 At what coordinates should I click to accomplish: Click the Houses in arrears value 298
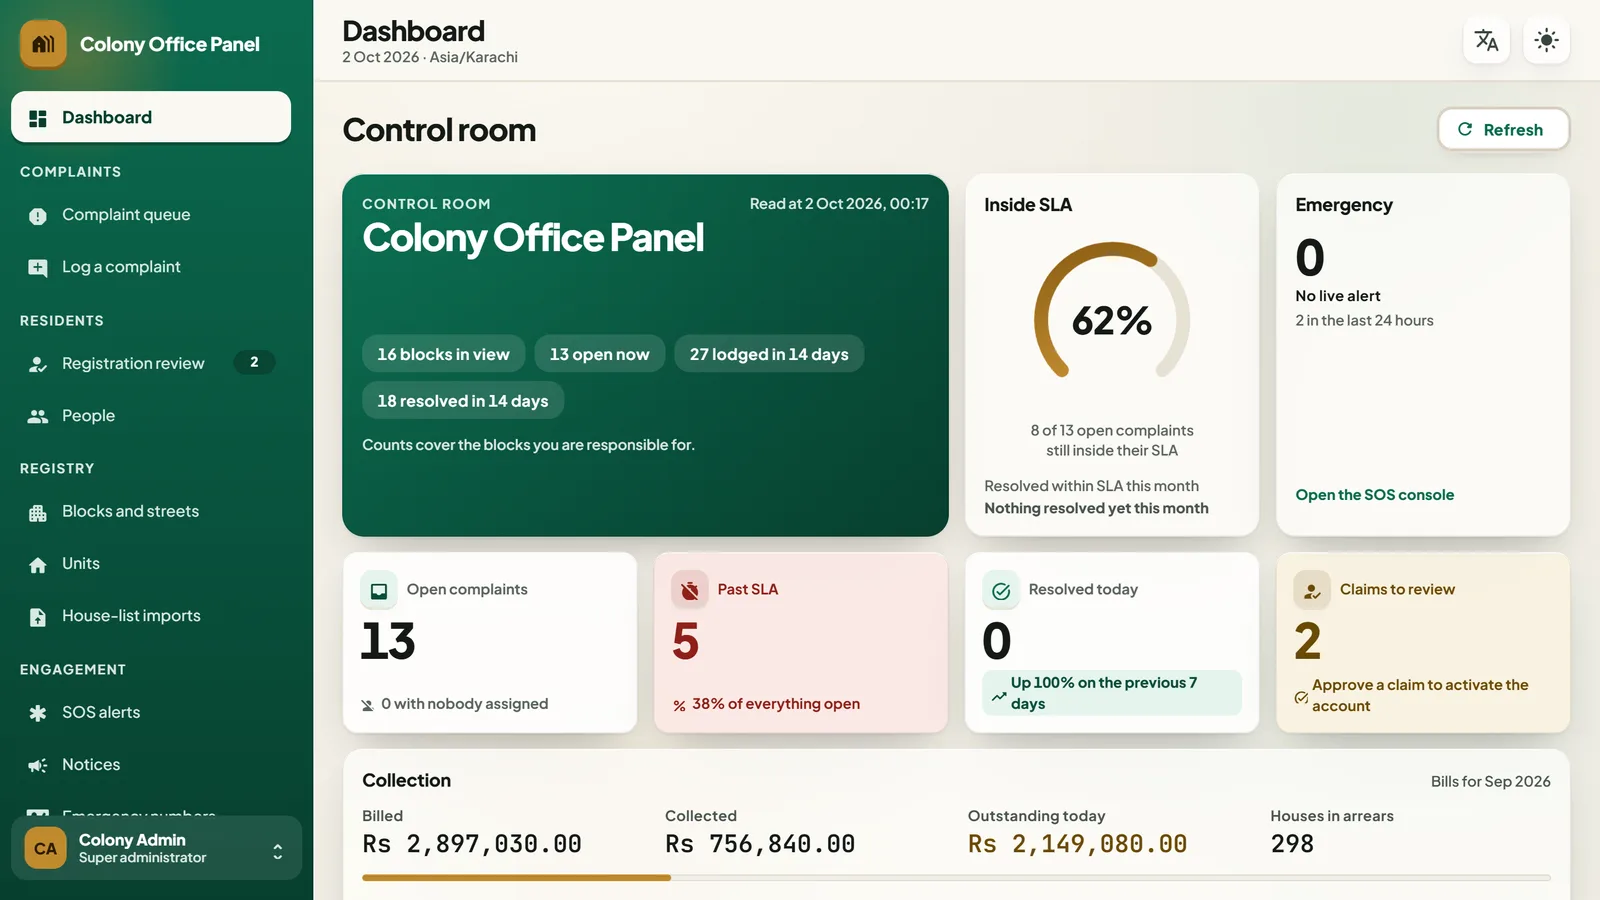(1292, 844)
